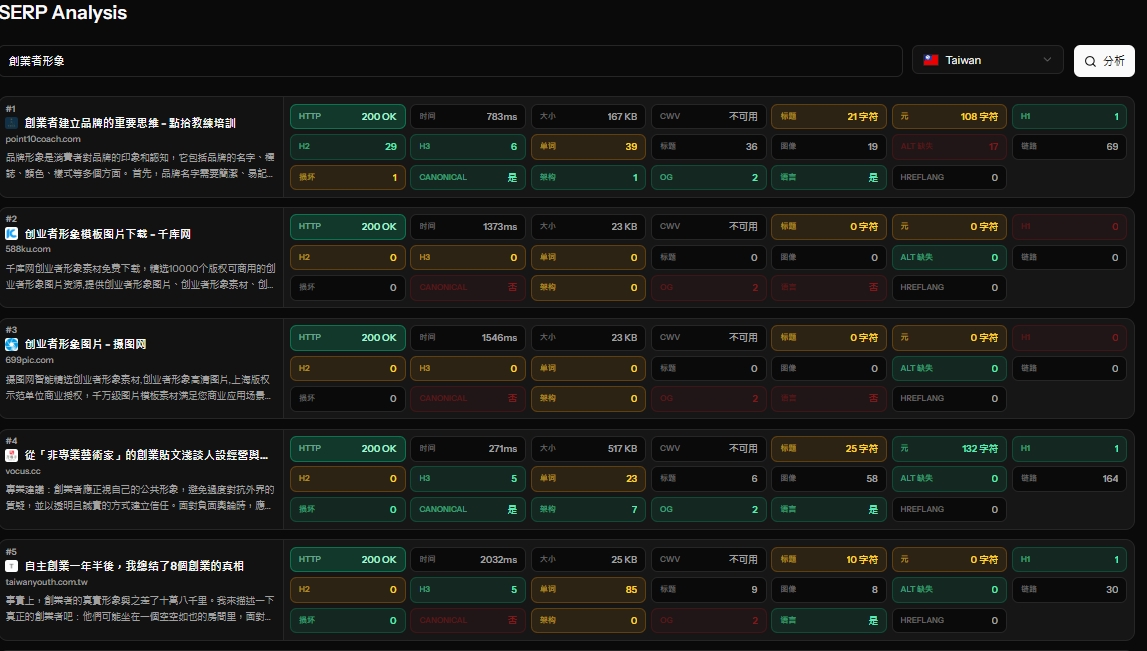Click the 132 字符 meta-length badge

949,448
